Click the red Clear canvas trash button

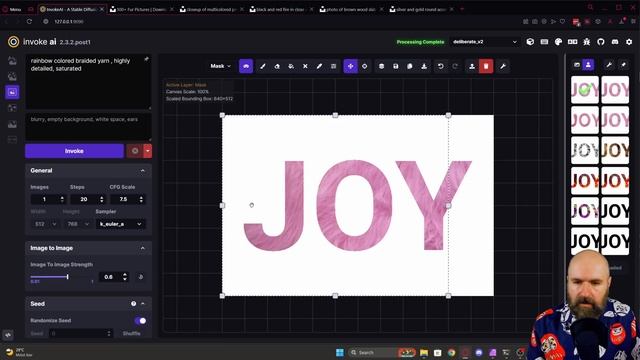pos(486,66)
